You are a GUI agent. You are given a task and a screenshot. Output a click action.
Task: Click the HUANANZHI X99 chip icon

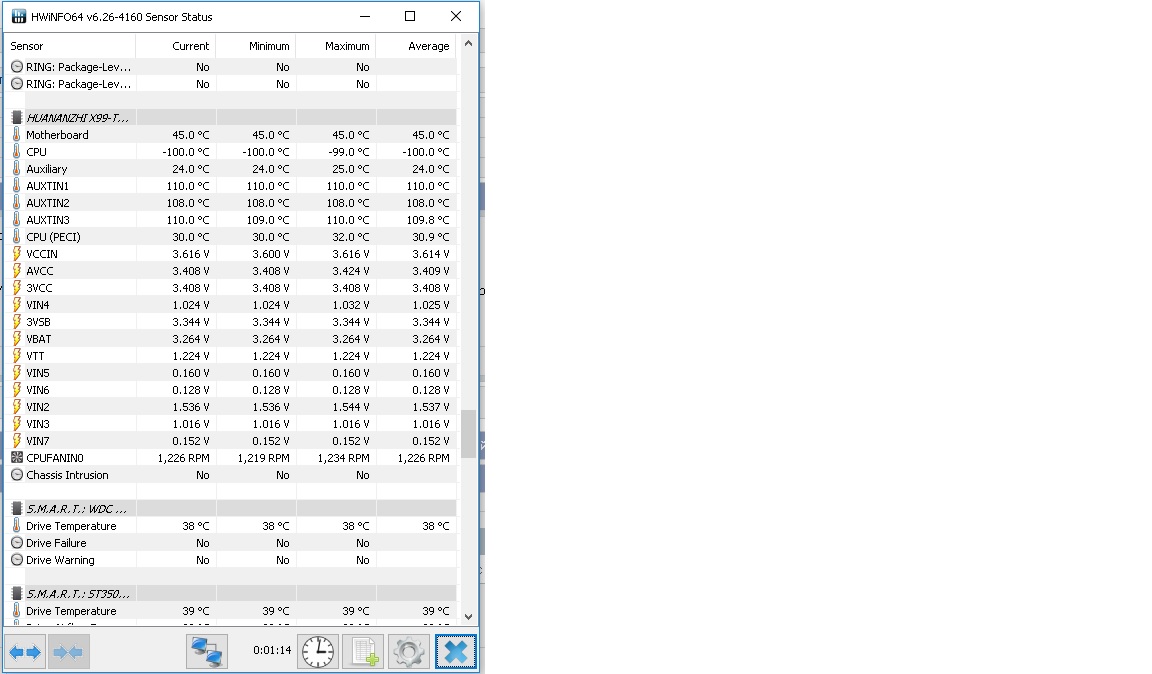17,118
